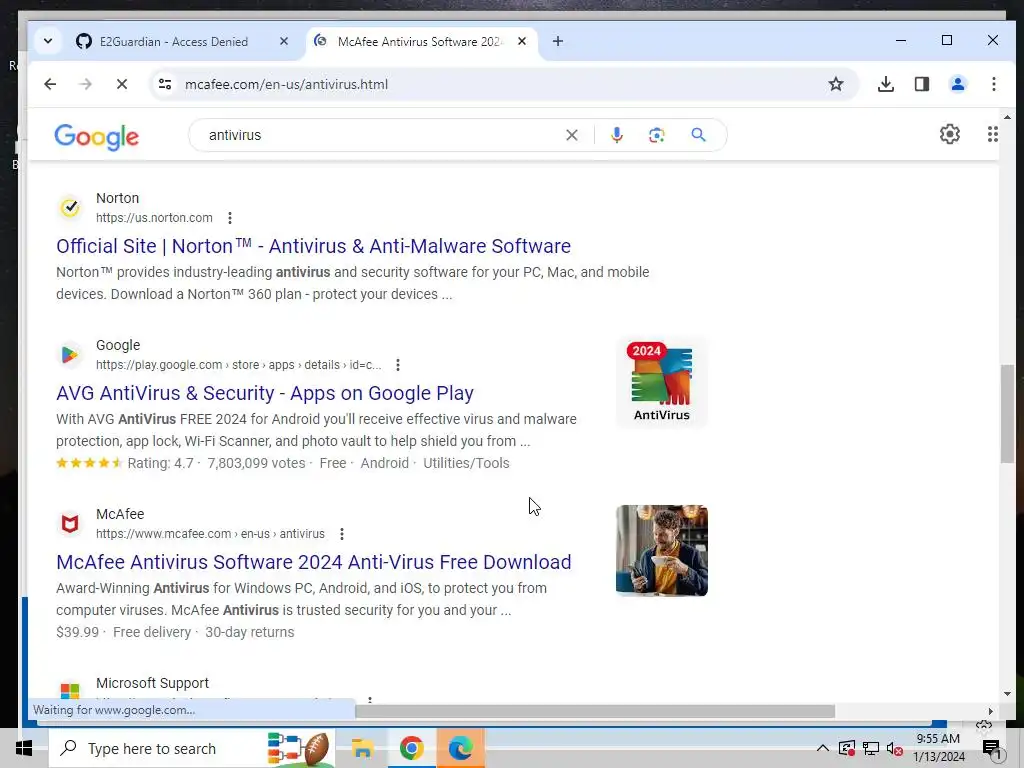The width and height of the screenshot is (1024, 768).
Task: Open more options for Google Play result
Action: [x=398, y=365]
